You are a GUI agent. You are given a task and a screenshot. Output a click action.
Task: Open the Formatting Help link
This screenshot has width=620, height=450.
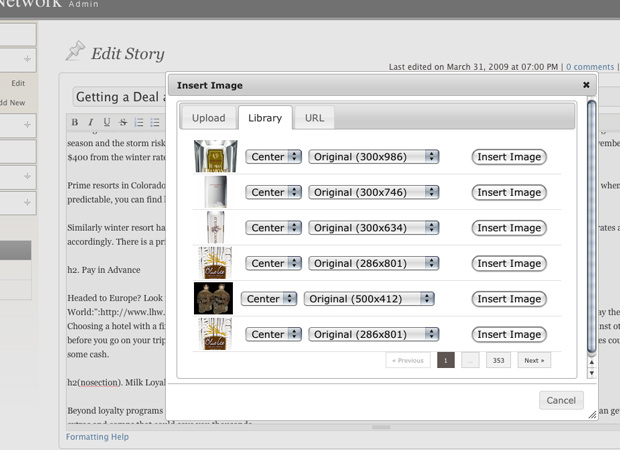(97, 437)
